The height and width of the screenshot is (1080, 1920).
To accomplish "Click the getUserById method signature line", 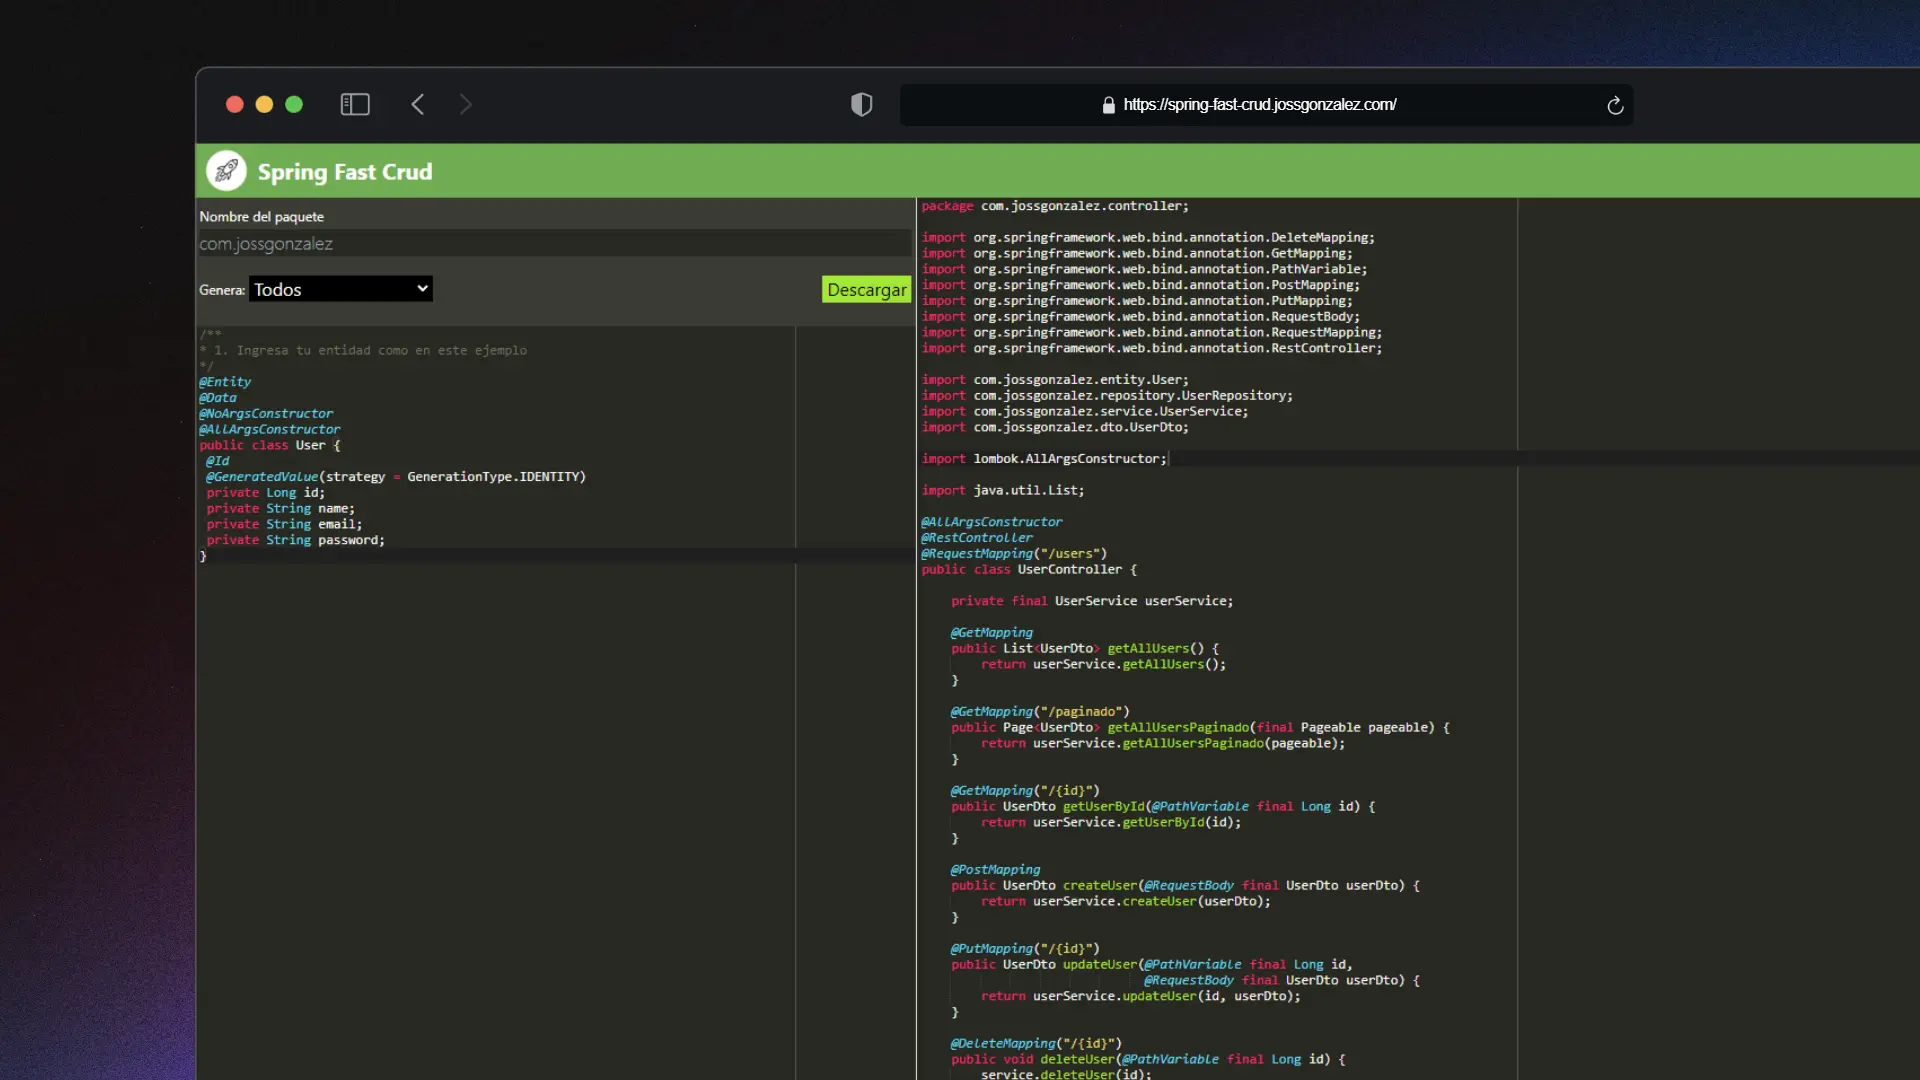I will tap(1163, 807).
